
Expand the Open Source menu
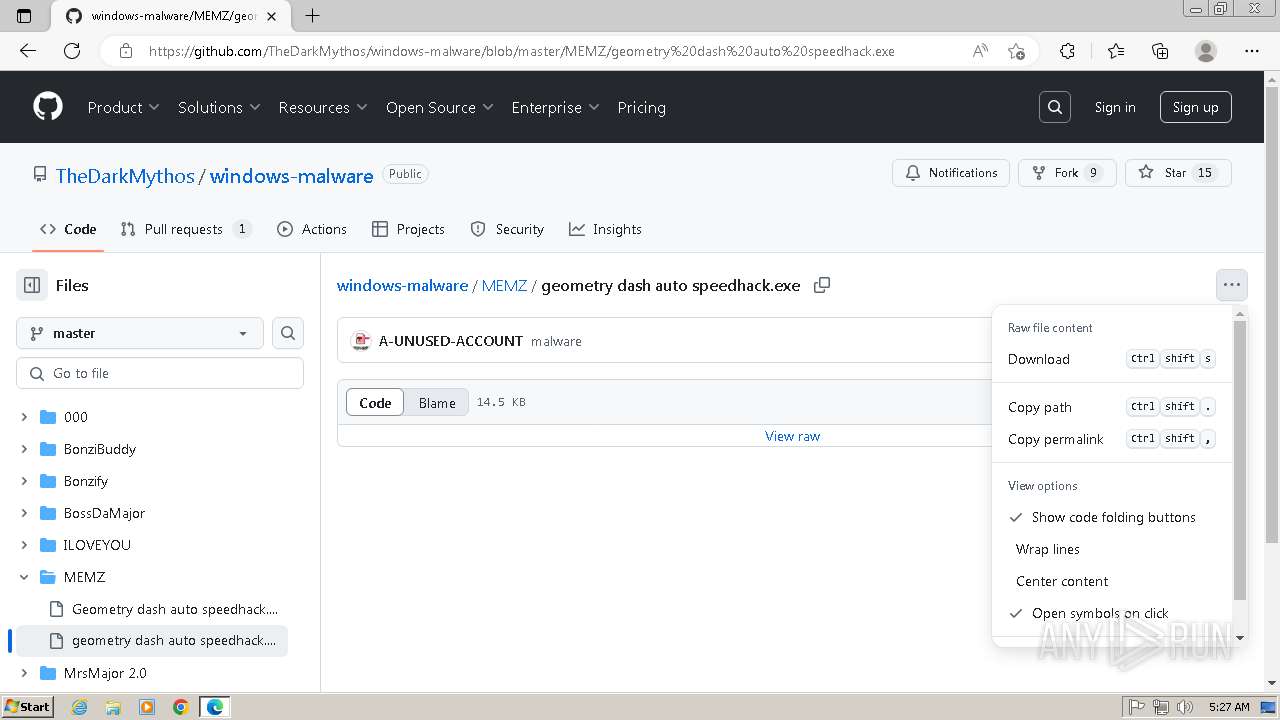(440, 107)
